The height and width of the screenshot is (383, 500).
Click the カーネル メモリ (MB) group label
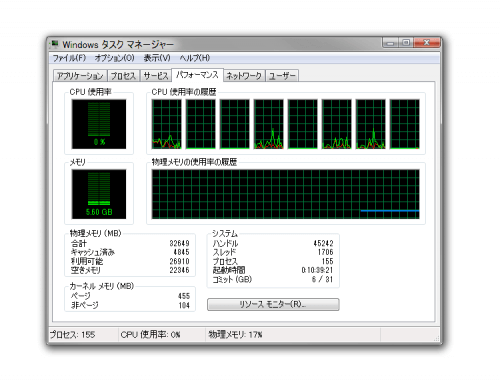coord(102,286)
